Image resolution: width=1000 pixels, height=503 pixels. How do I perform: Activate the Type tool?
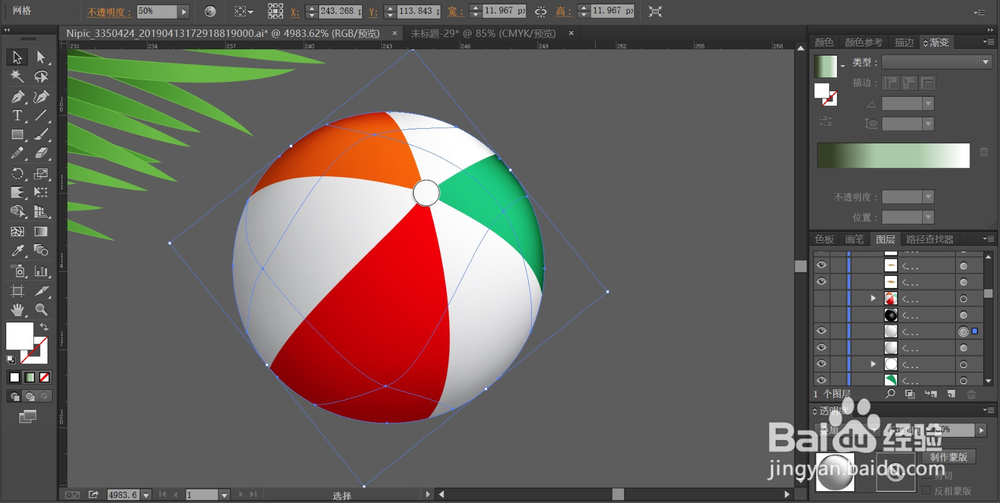(17, 115)
